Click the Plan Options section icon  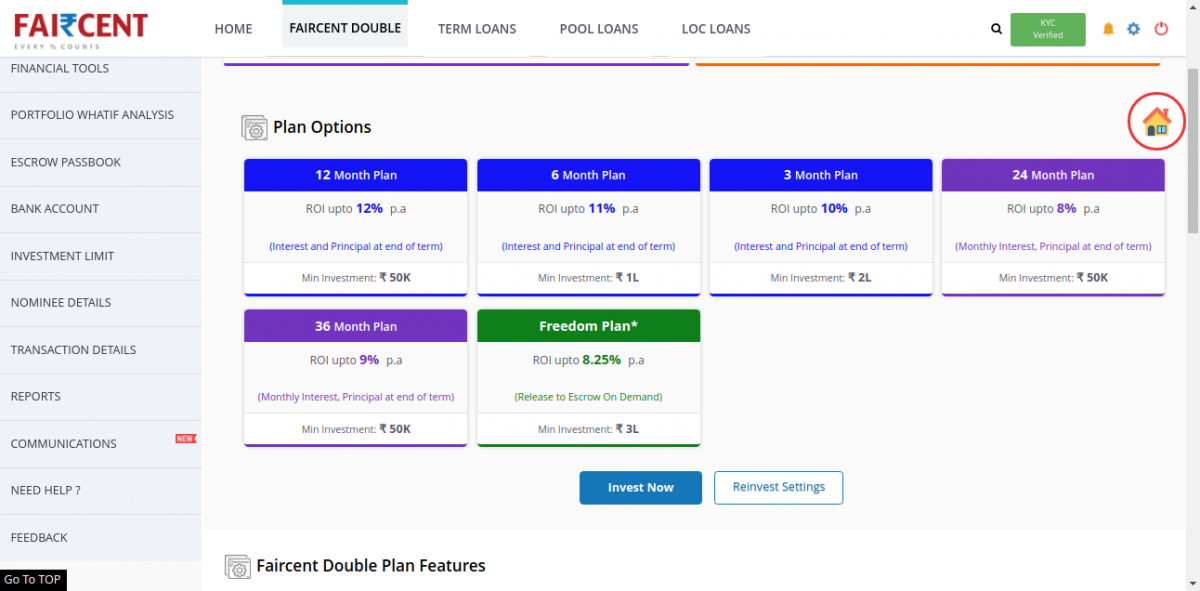point(254,128)
